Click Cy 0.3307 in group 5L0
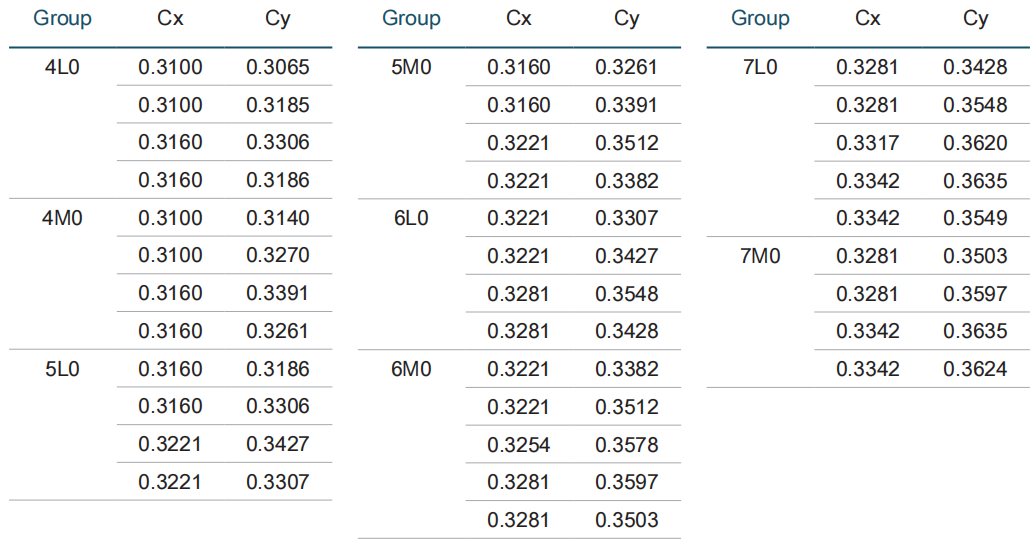1036x548 pixels. (278, 482)
